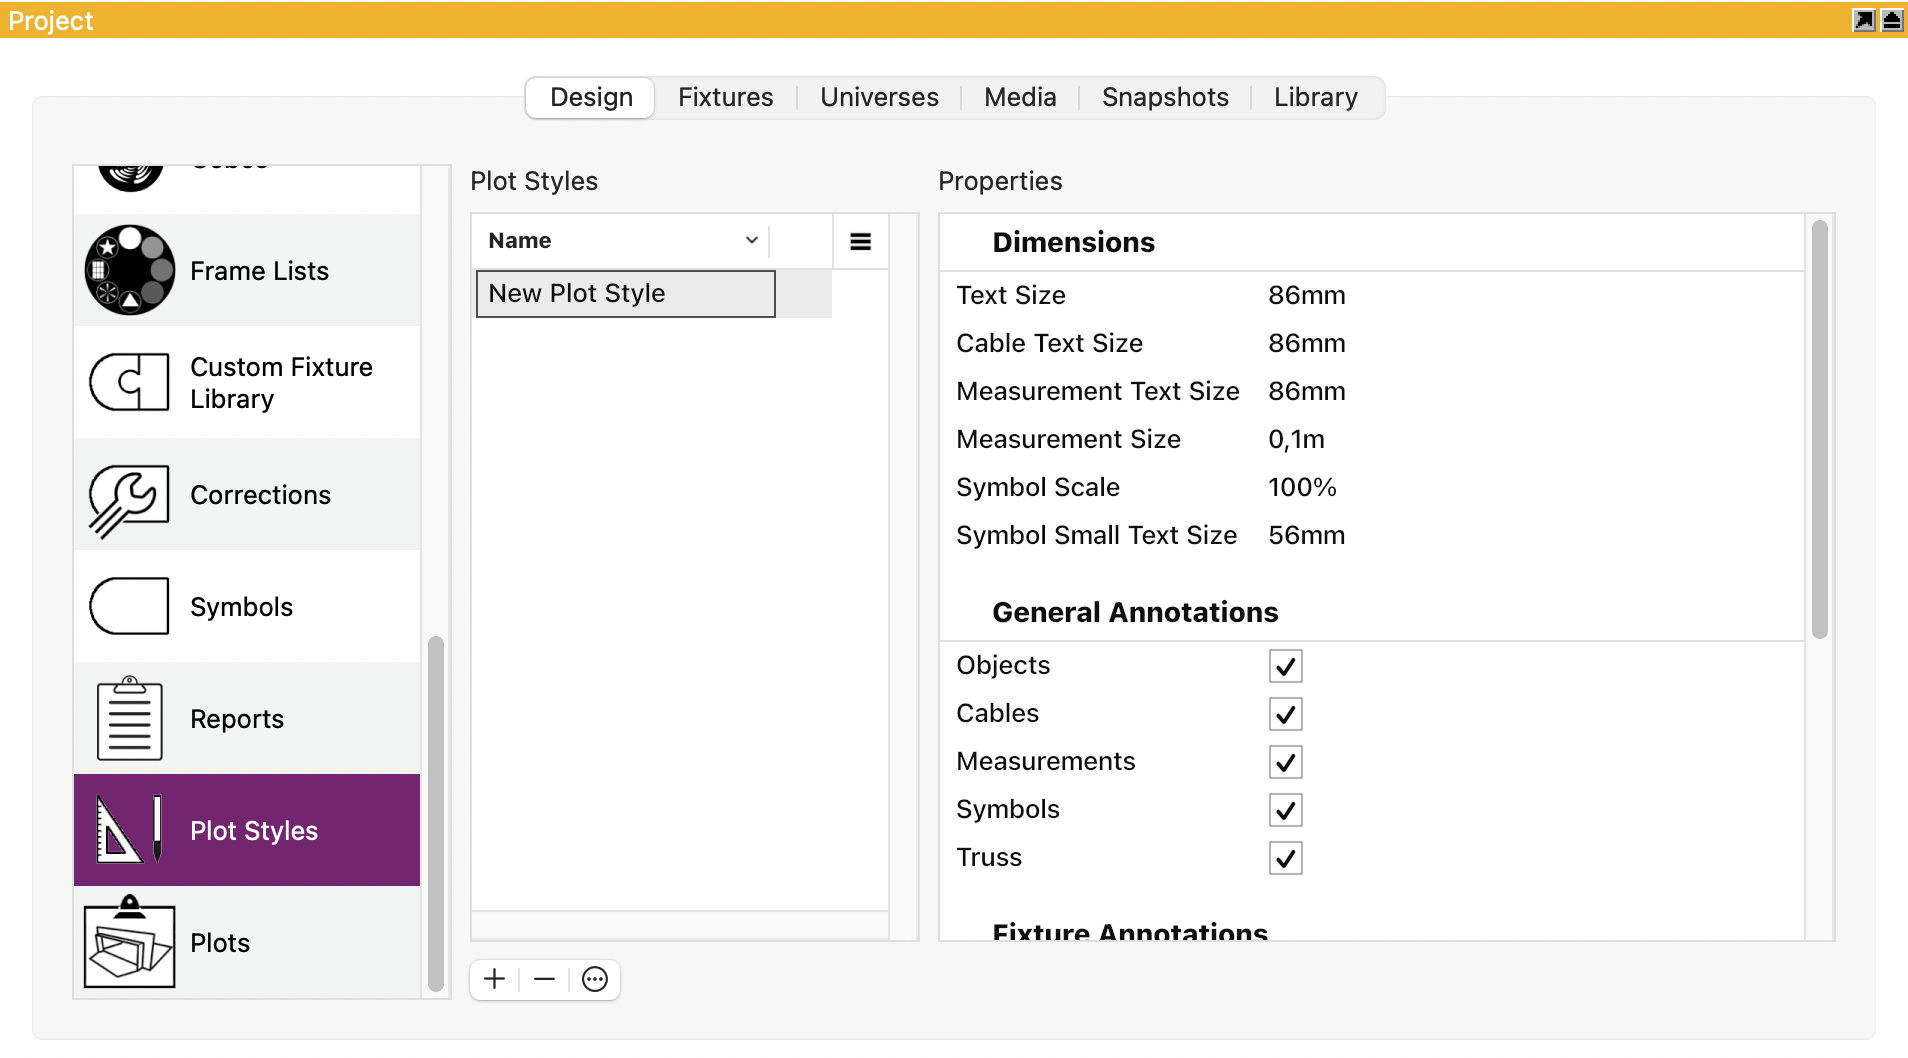Detach the Project panel window
1908x1058 pixels.
1864,20
